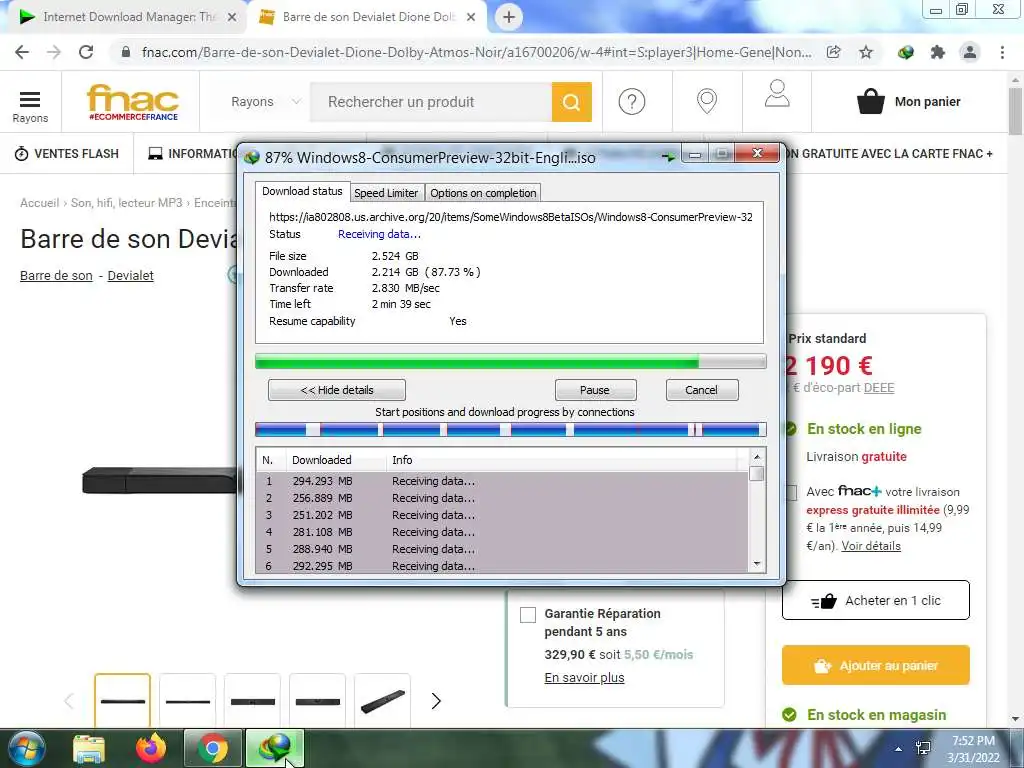
Task: Select angled soundbar fifth thumbnail
Action: [383, 701]
